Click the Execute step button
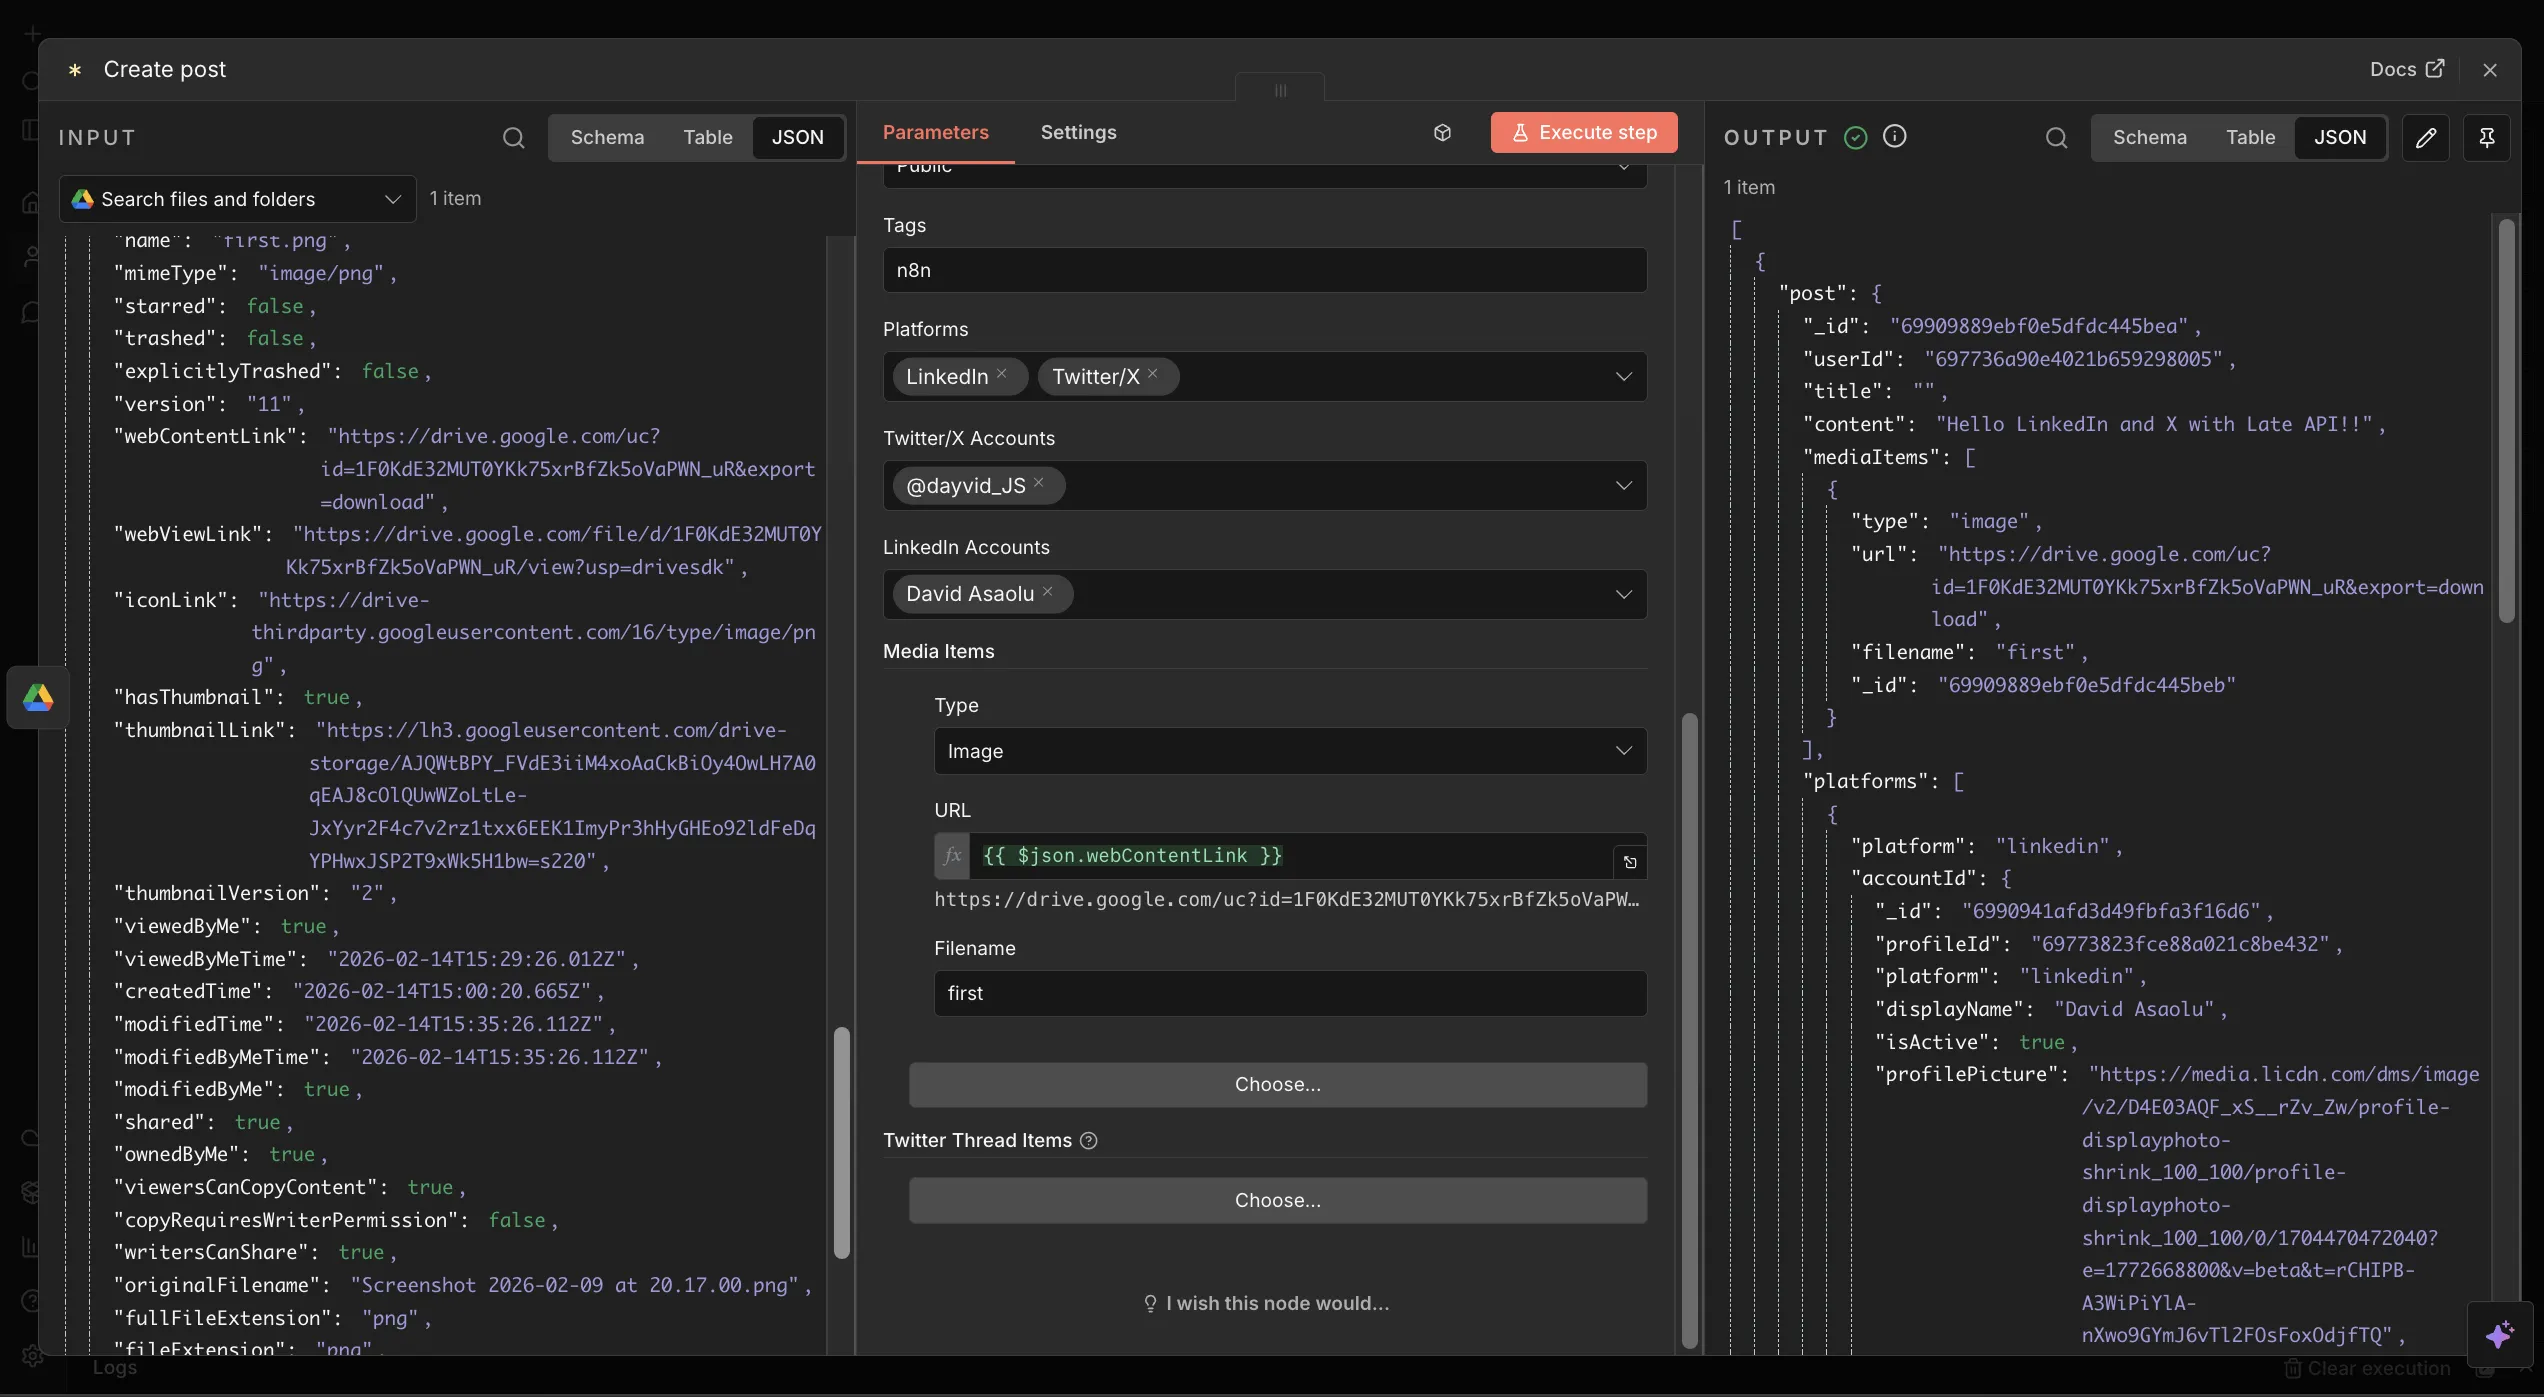 click(x=1582, y=132)
